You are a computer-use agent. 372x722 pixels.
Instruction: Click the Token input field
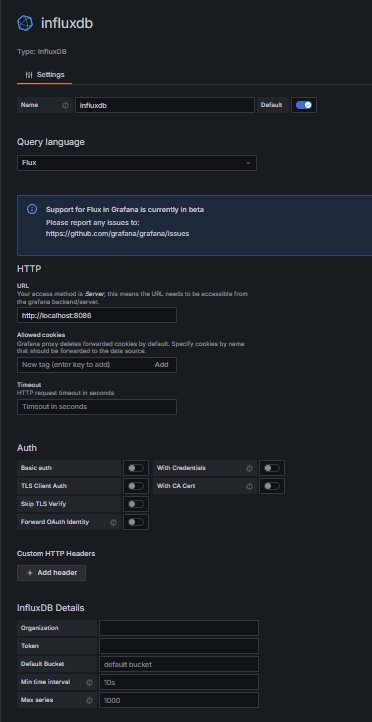pyautogui.click(x=179, y=646)
